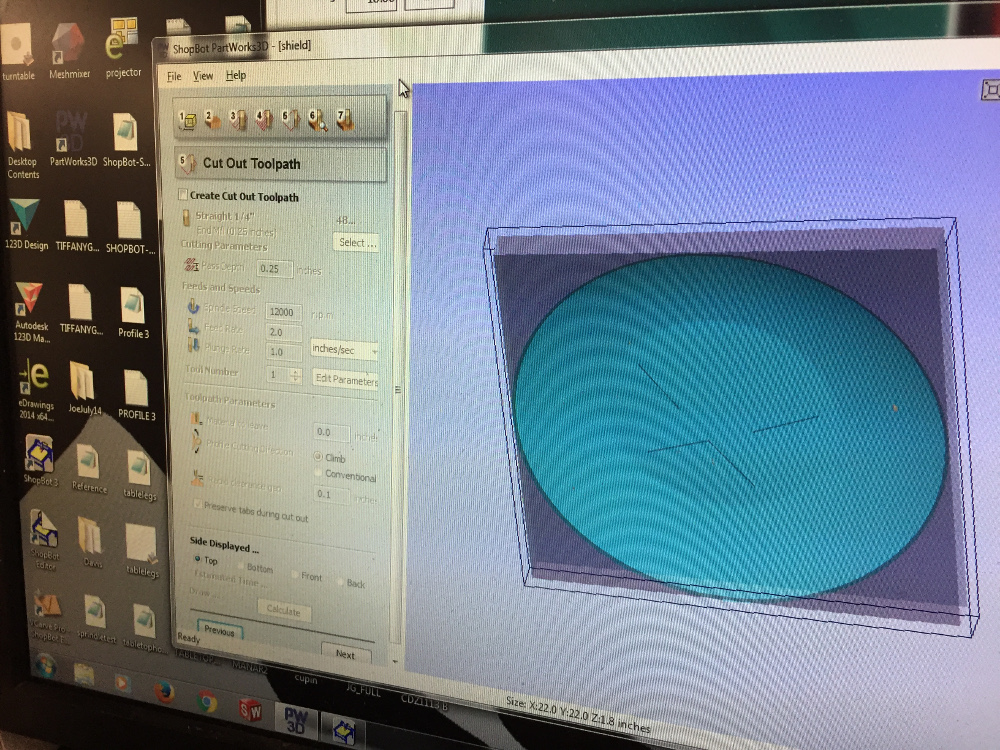1000x750 pixels.
Task: Click the Rapid clearance gap 0.1 field
Action: pos(331,494)
